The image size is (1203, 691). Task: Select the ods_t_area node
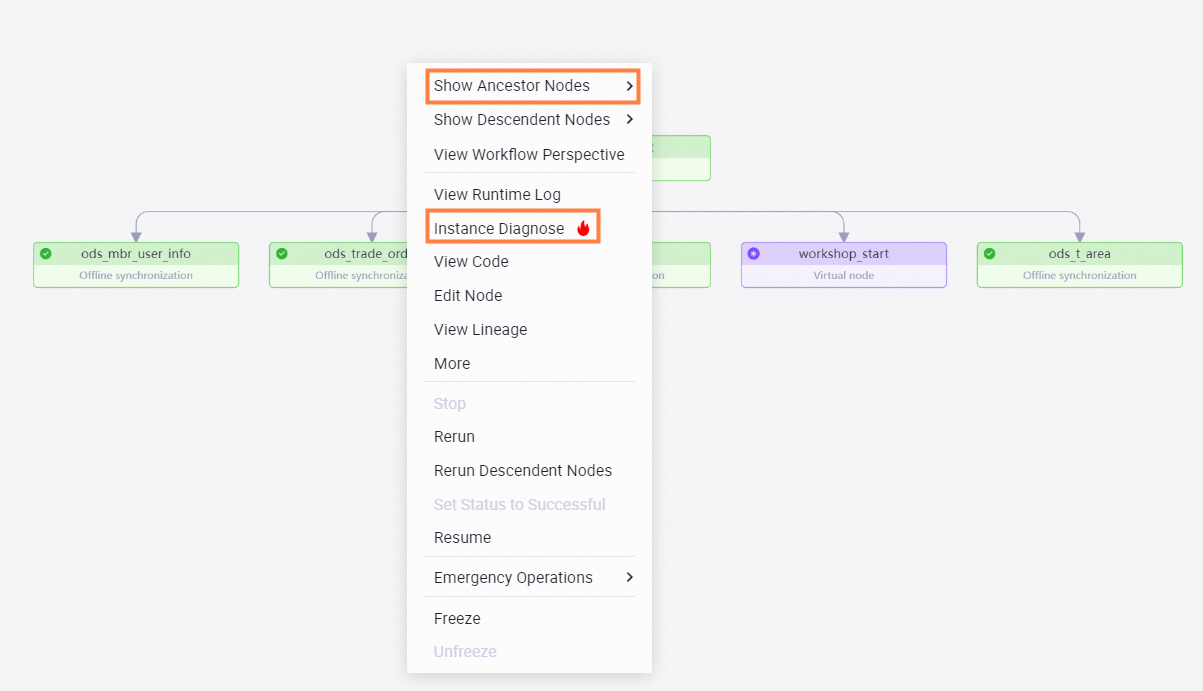point(1080,265)
